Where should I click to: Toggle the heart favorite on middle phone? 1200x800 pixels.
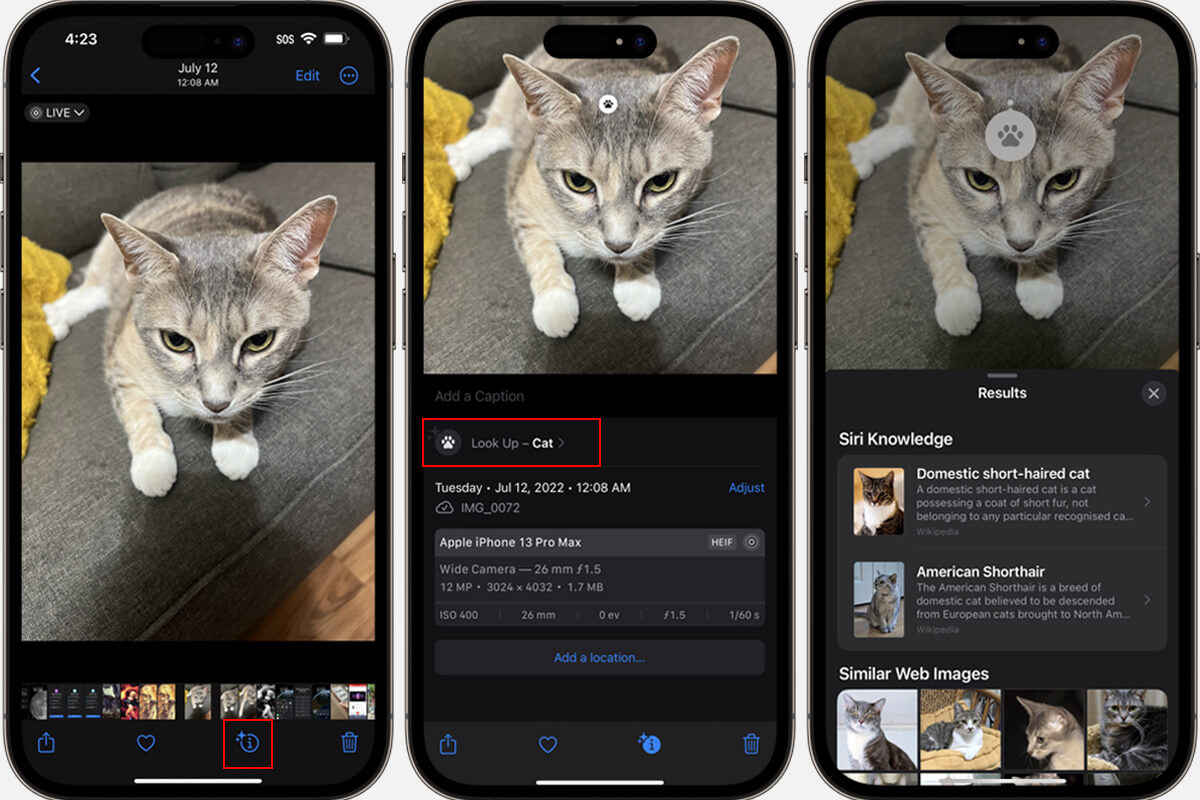[x=548, y=744]
